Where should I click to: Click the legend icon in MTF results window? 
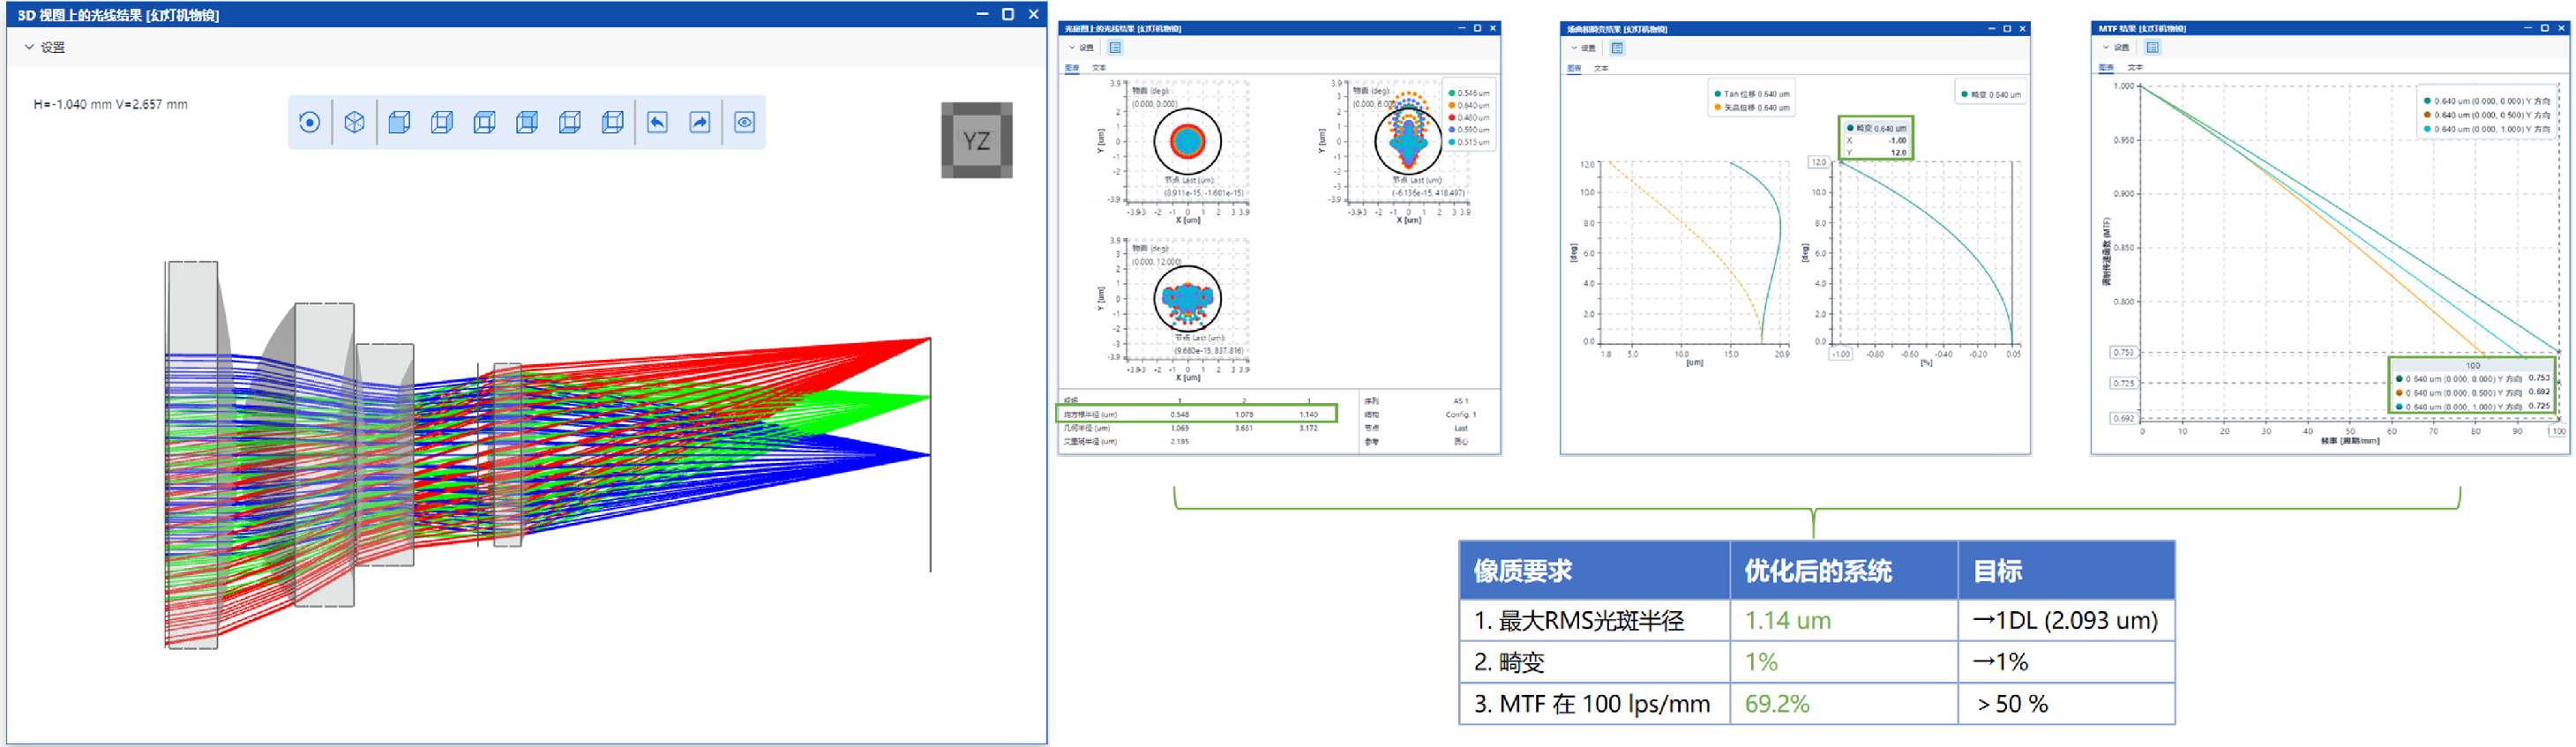2152,47
